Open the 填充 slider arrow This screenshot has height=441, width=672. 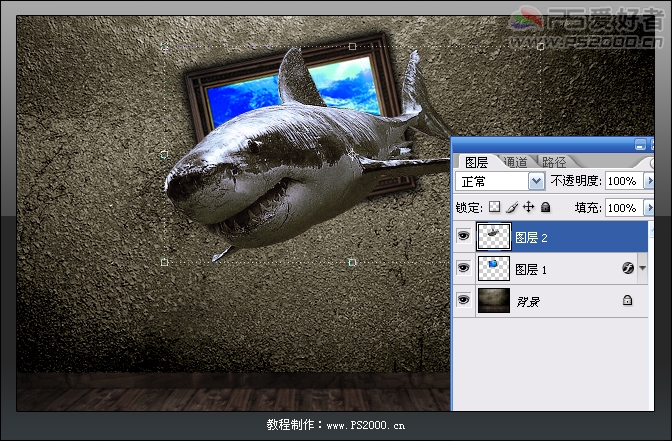(x=649, y=208)
